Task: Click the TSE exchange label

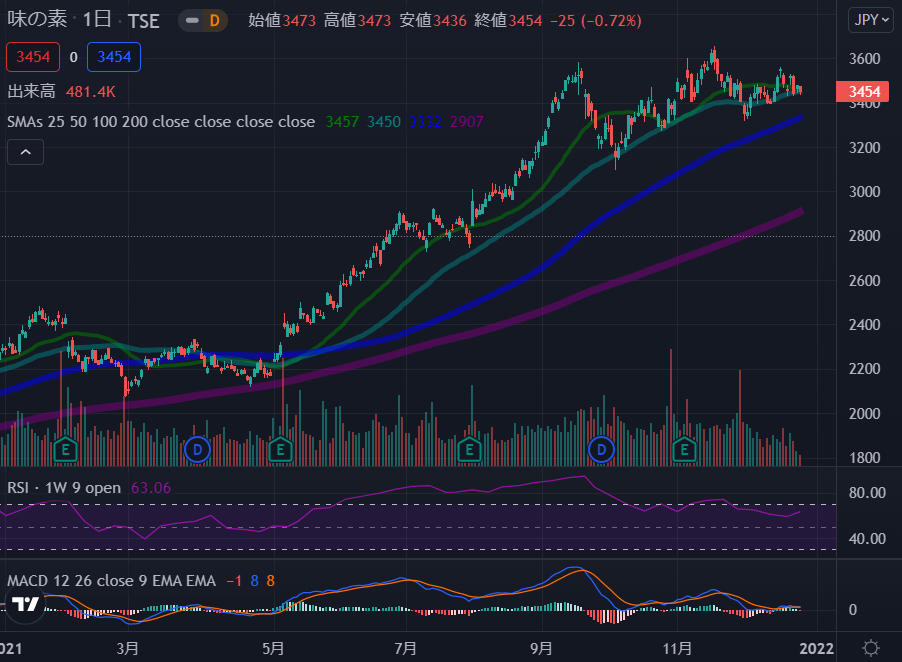Action: 143,21
